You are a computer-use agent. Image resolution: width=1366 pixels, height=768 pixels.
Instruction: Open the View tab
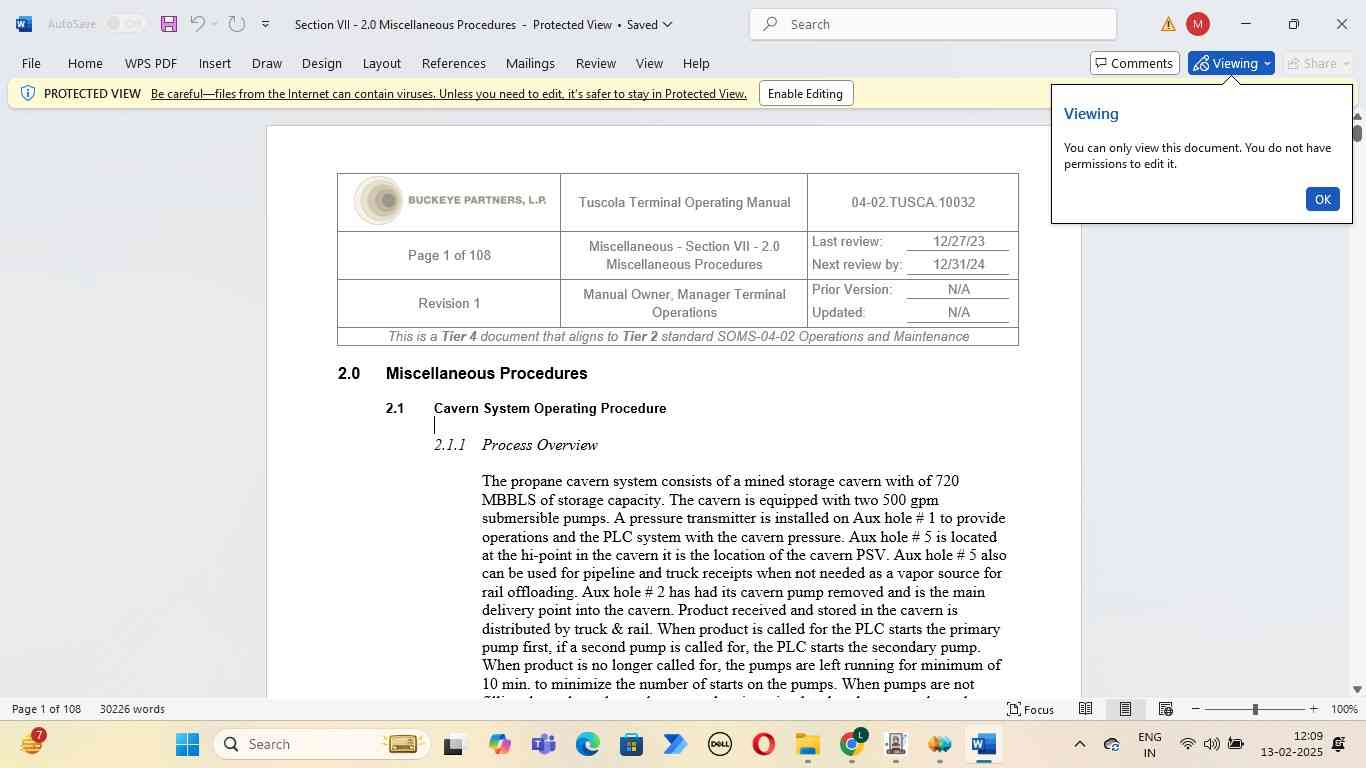650,63
